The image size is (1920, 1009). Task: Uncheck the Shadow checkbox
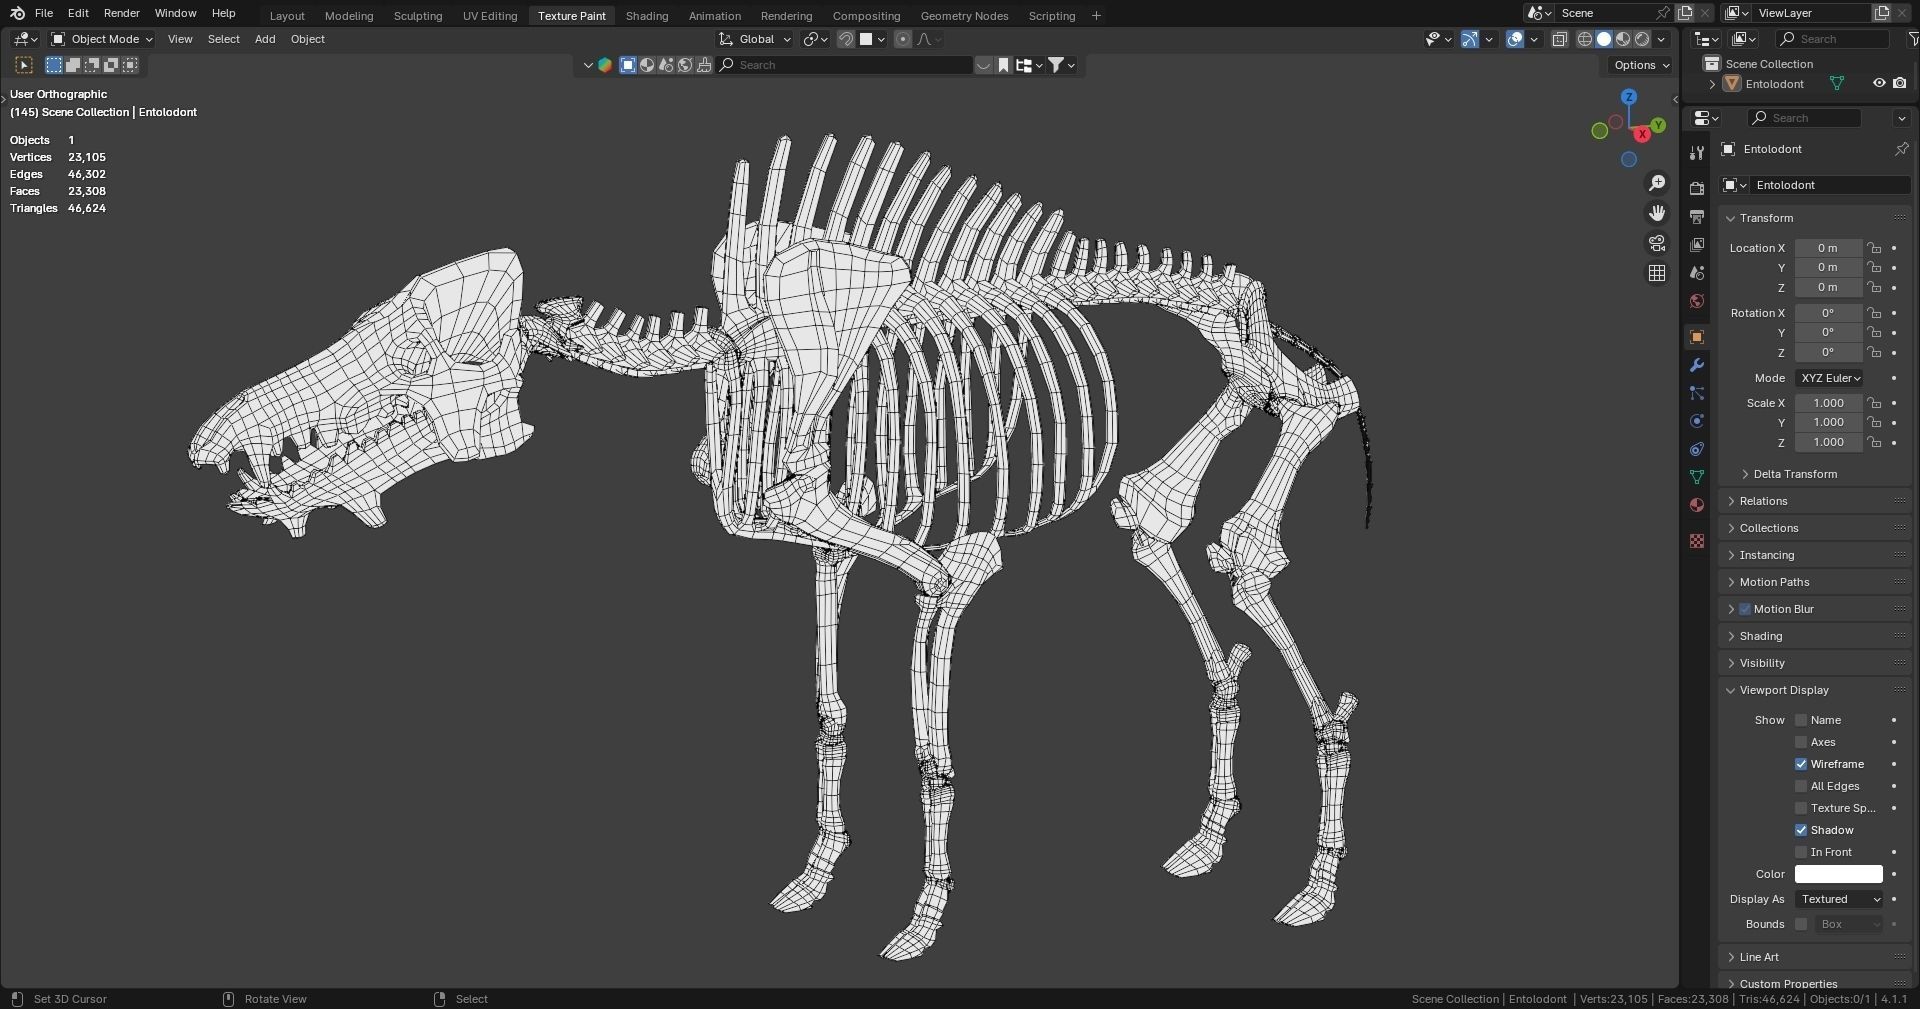pyautogui.click(x=1801, y=830)
